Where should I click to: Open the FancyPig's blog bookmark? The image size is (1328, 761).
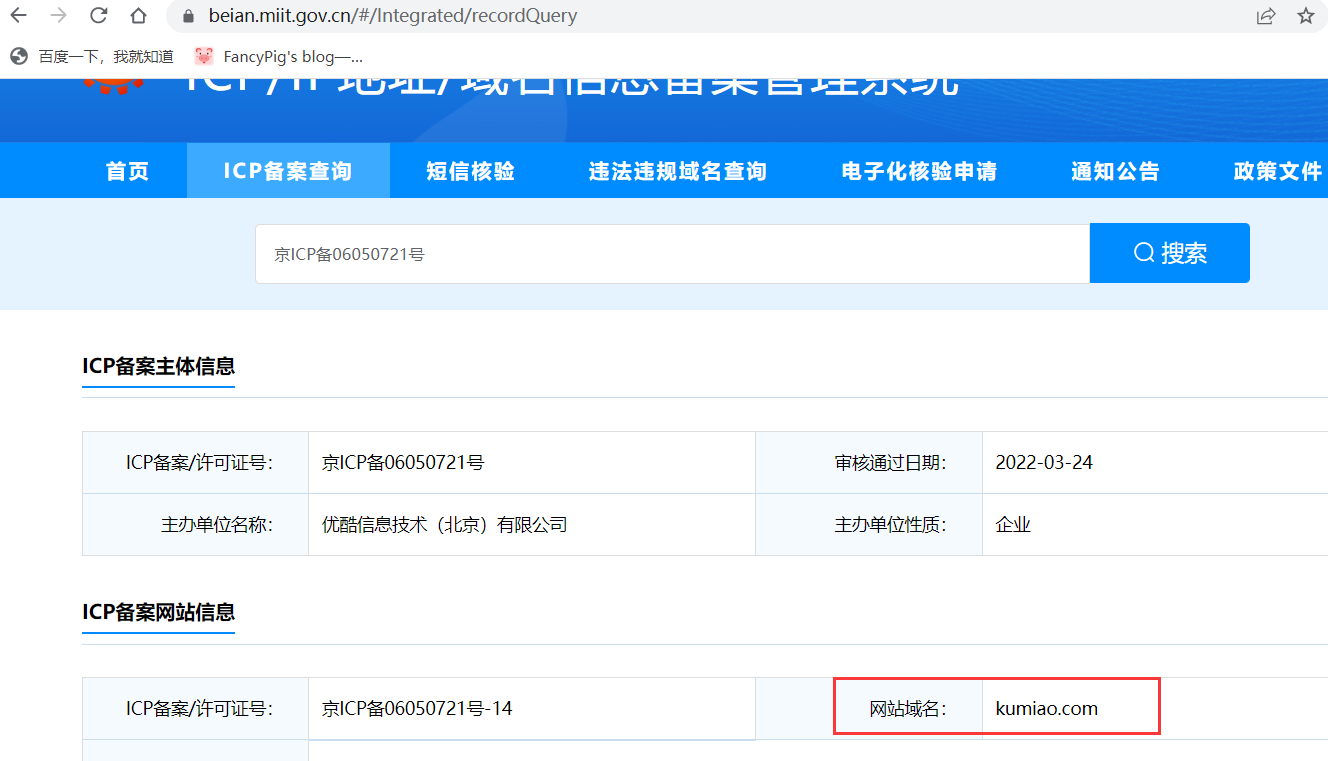tap(280, 56)
